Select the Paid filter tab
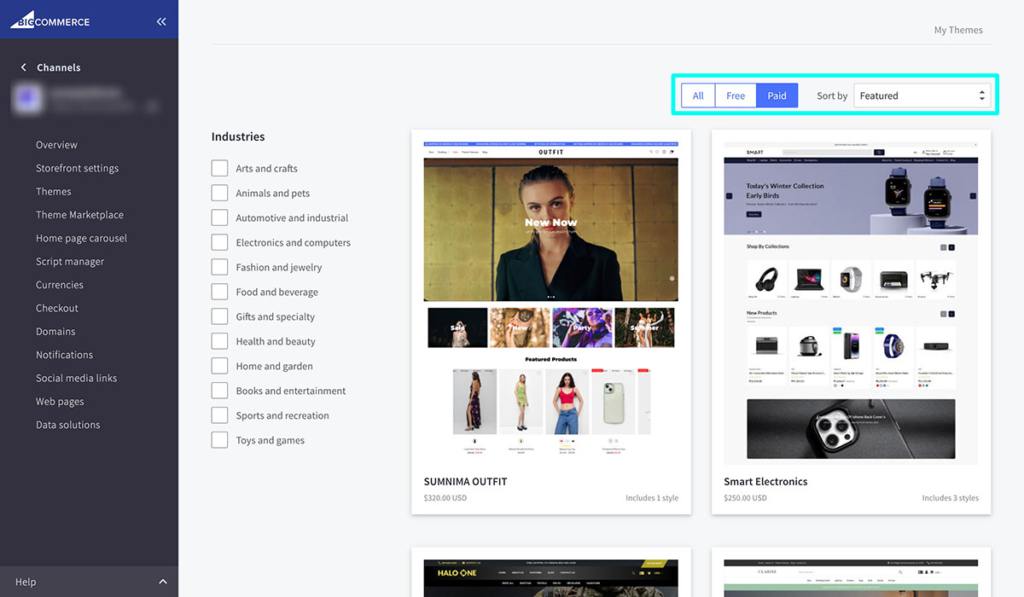This screenshot has width=1024, height=597. (x=777, y=95)
